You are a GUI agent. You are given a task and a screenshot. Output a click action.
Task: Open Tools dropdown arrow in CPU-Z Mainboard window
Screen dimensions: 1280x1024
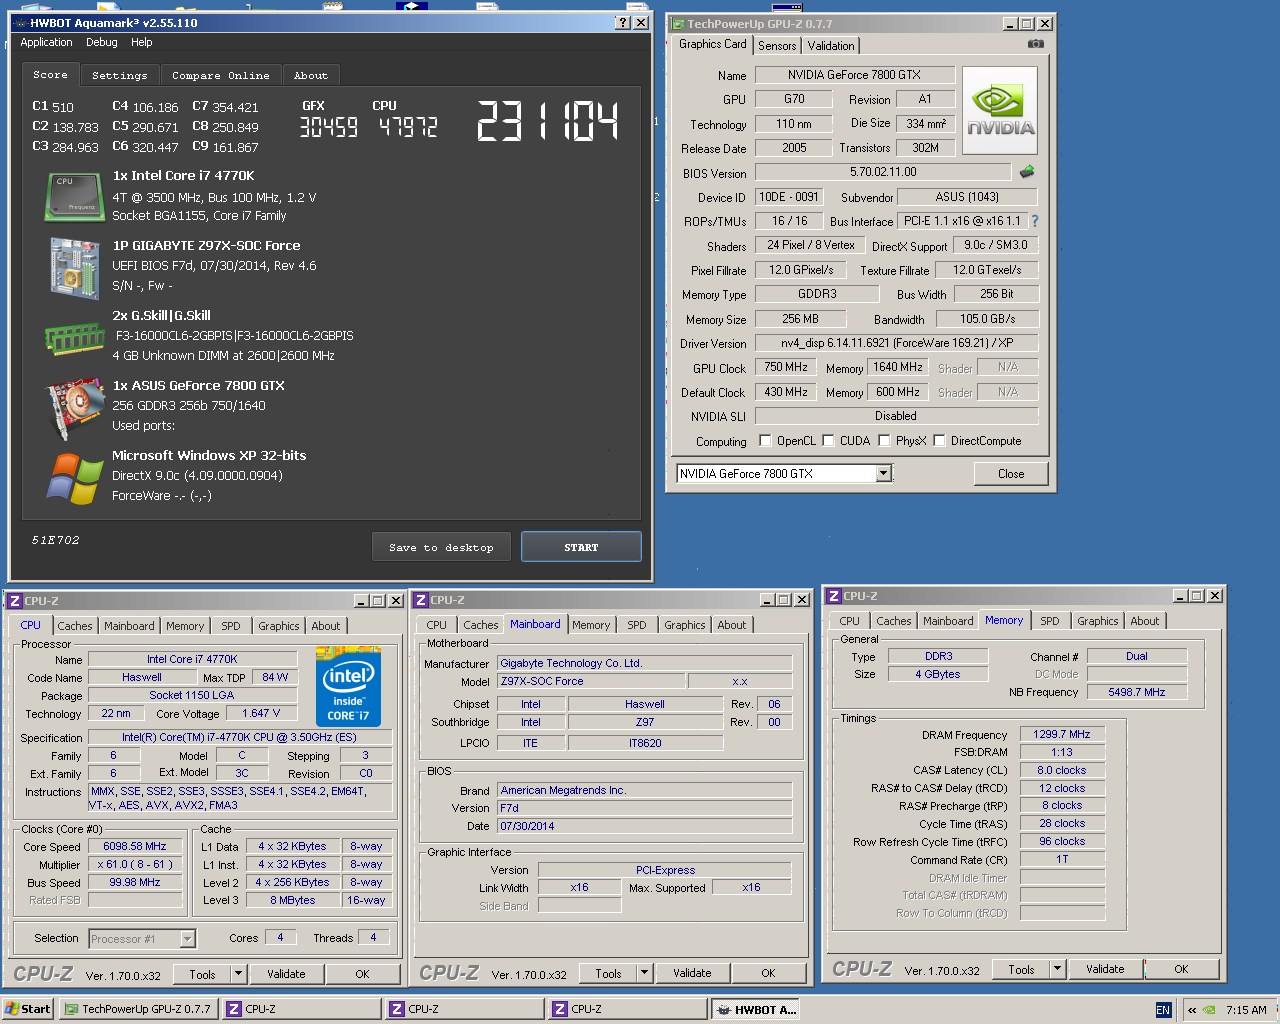644,973
